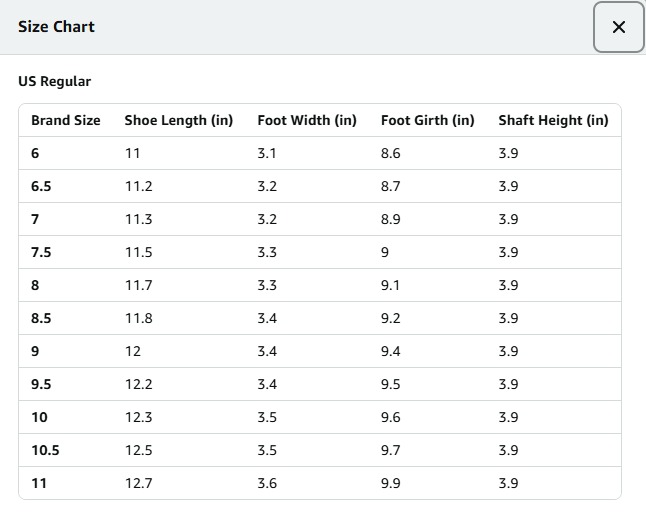Close the Size Chart dialog
646x522 pixels.
pos(618,27)
